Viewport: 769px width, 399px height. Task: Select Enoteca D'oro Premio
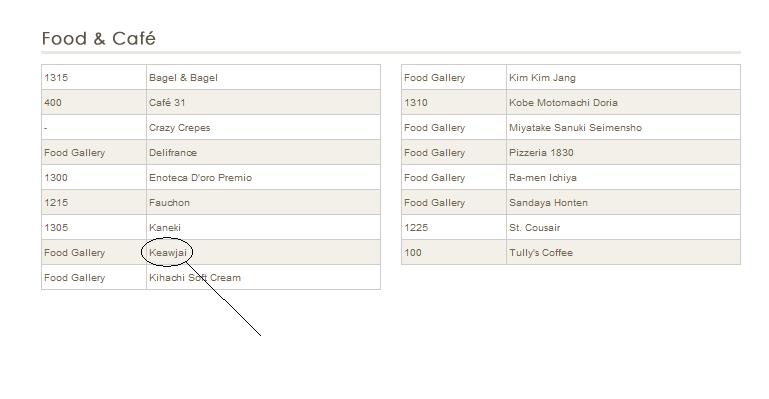pyautogui.click(x=200, y=177)
